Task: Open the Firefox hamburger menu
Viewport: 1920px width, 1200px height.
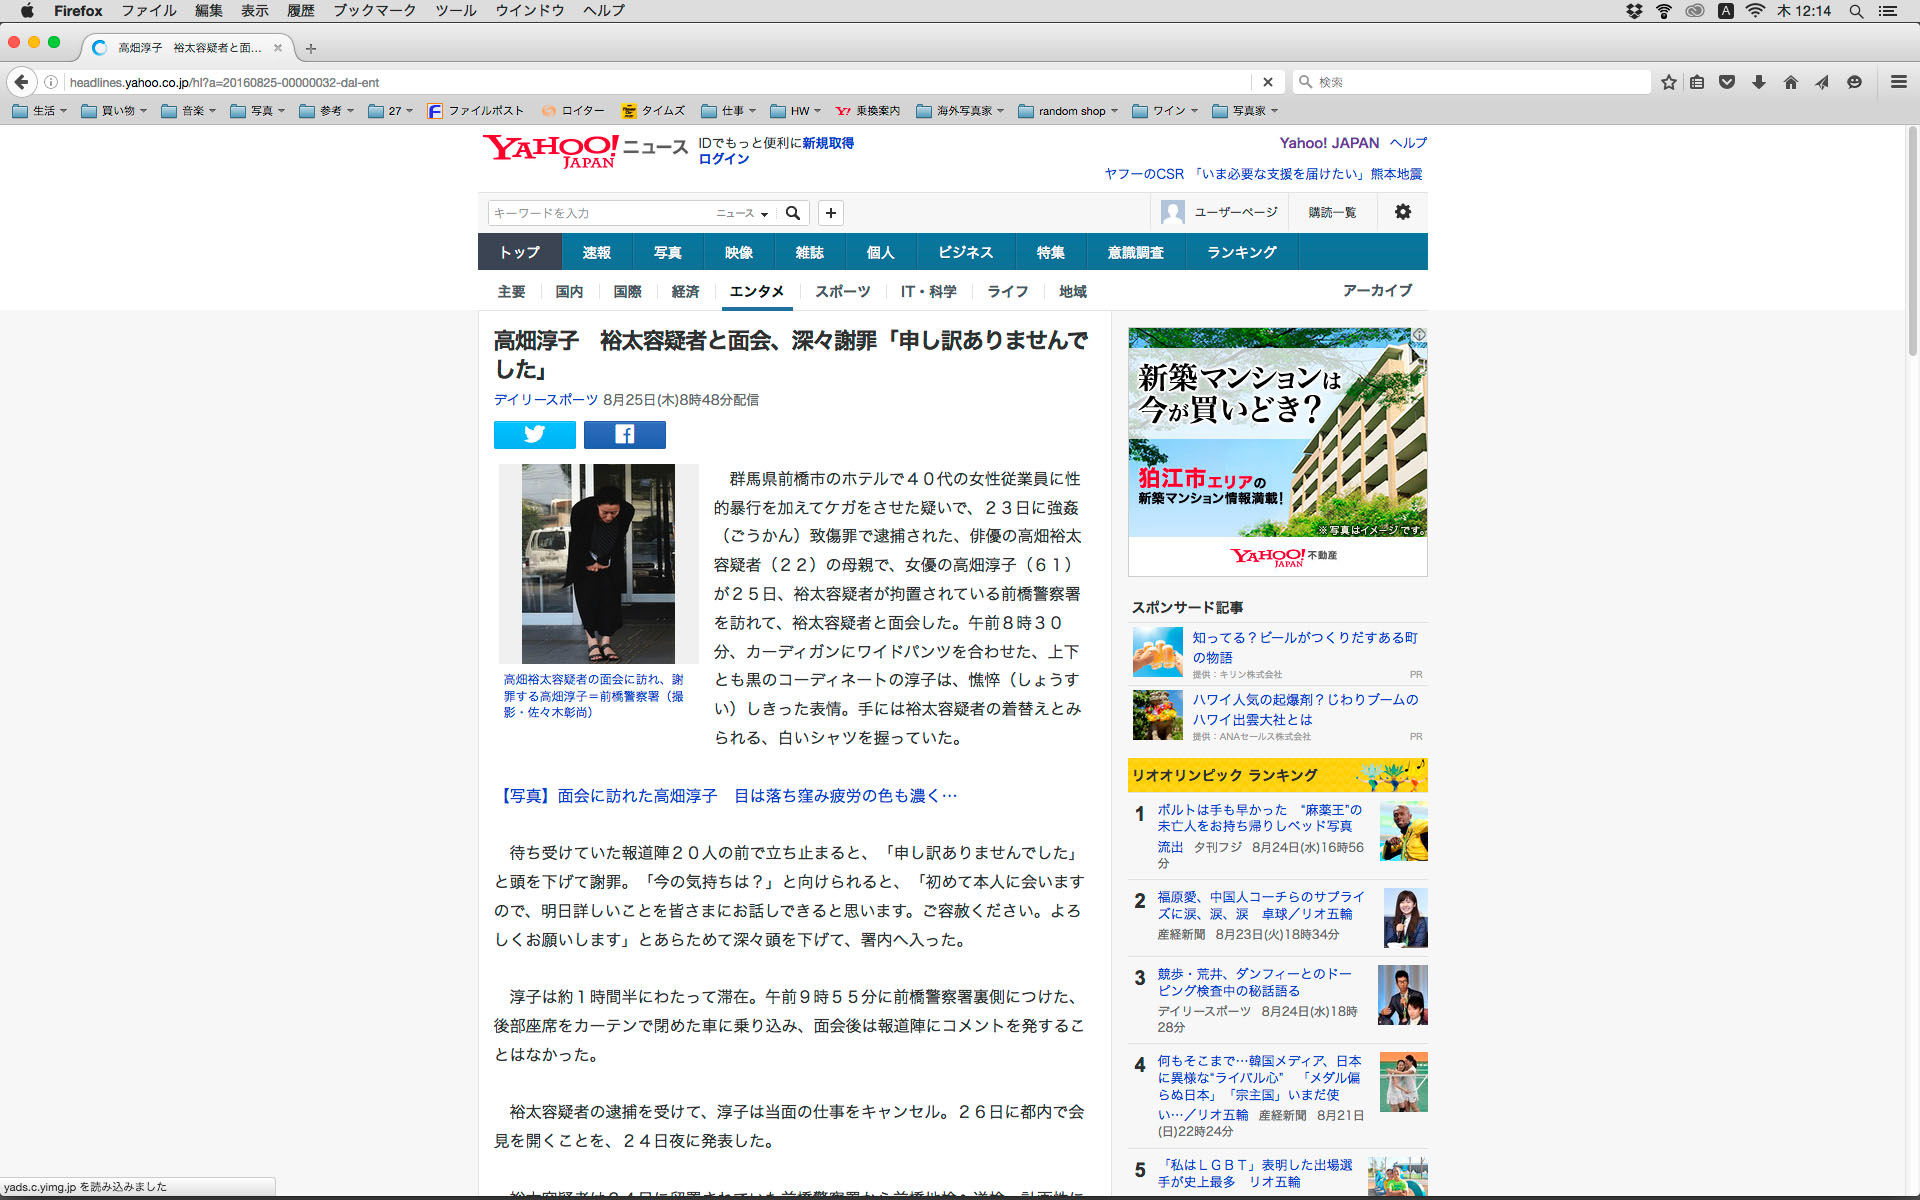Action: pos(1898,82)
